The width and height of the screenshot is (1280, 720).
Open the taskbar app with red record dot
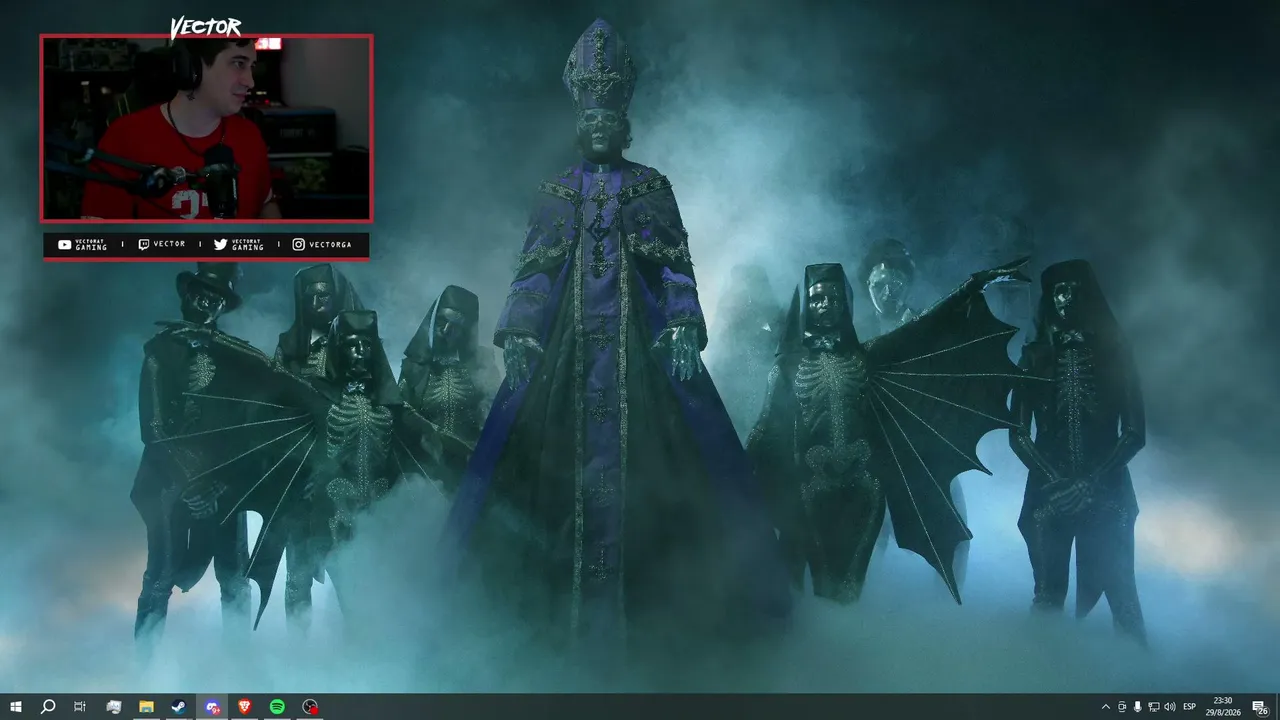(310, 707)
